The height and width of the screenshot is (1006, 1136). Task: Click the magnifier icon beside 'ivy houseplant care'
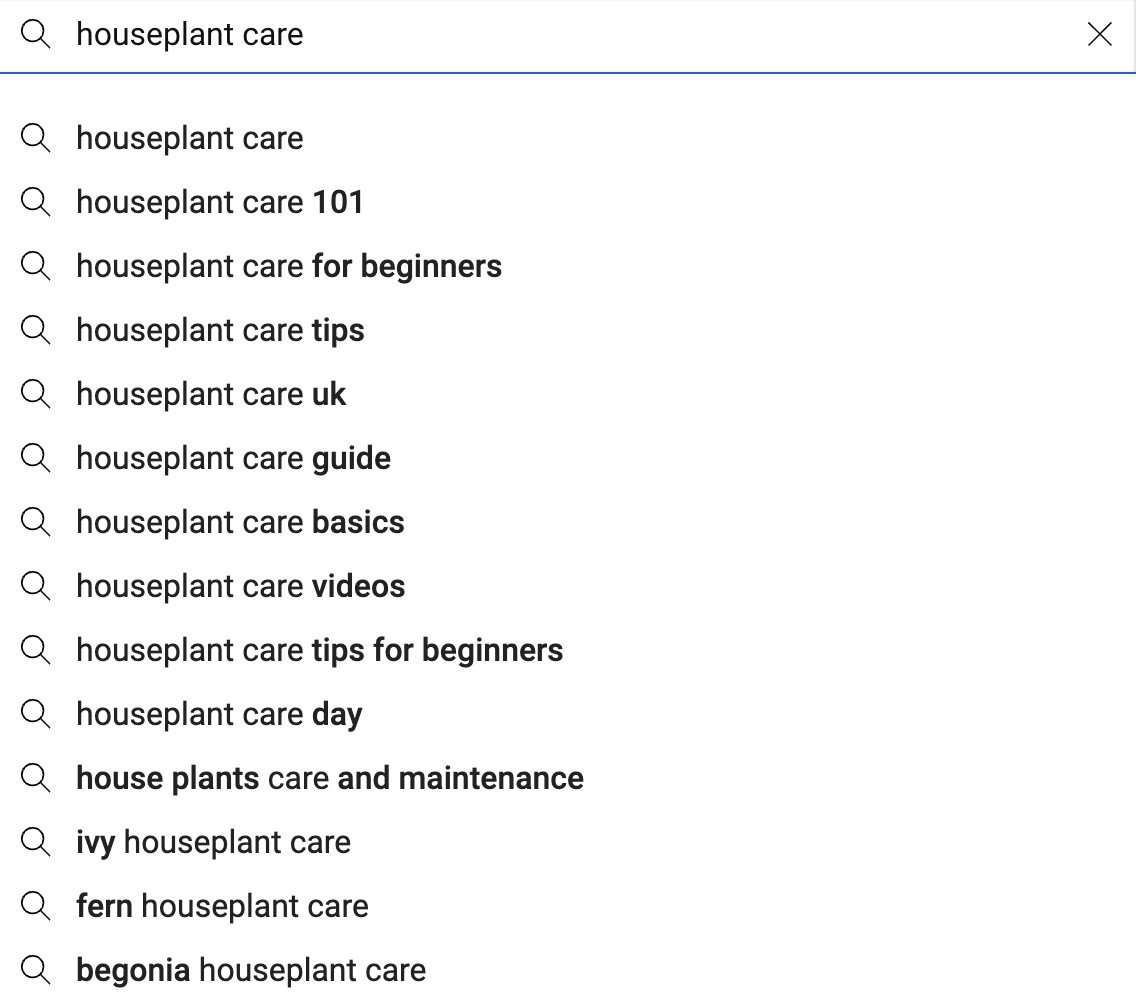click(x=36, y=842)
